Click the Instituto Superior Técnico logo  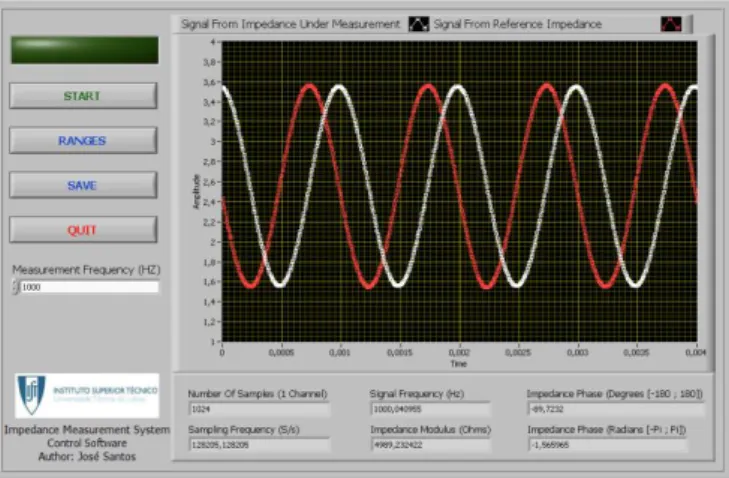[87, 396]
